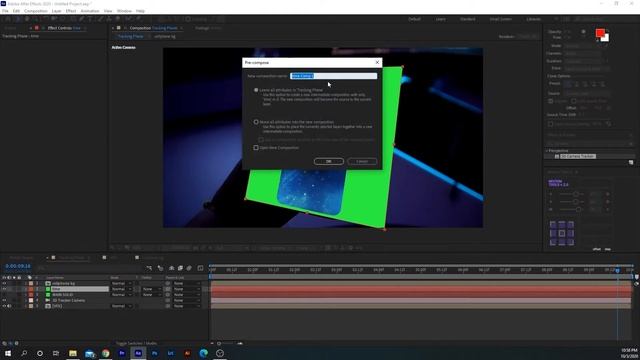Check the Open New Composition checkbox
This screenshot has height=360, width=640.
256,148
